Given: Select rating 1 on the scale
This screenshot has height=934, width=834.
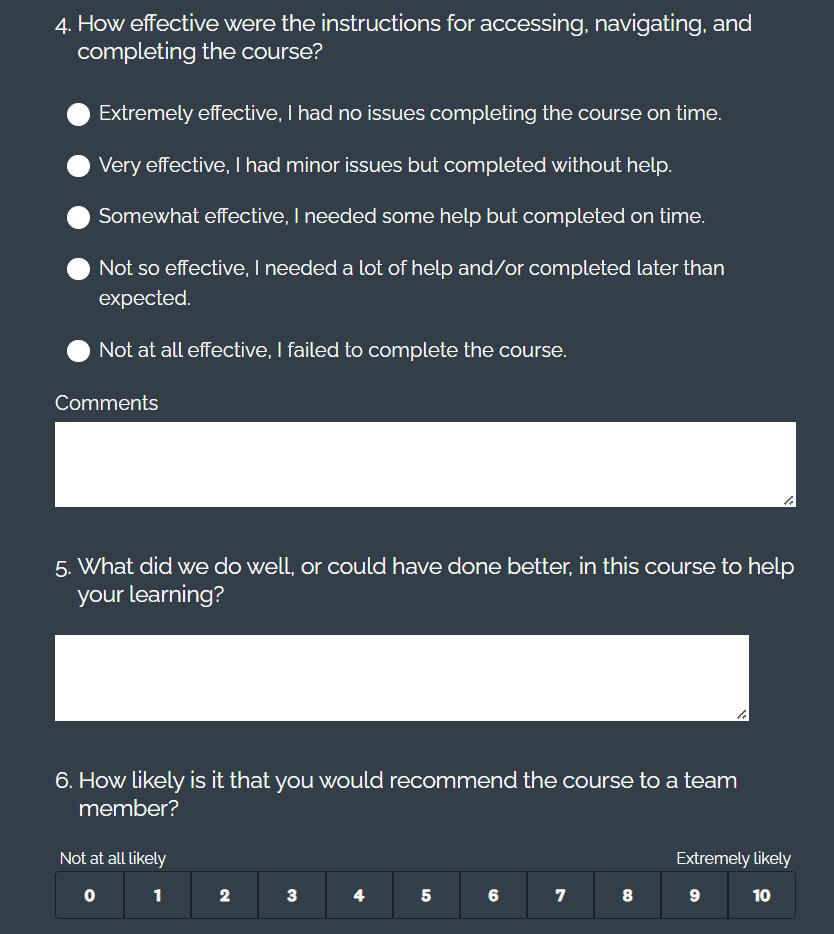Looking at the screenshot, I should pyautogui.click(x=157, y=895).
